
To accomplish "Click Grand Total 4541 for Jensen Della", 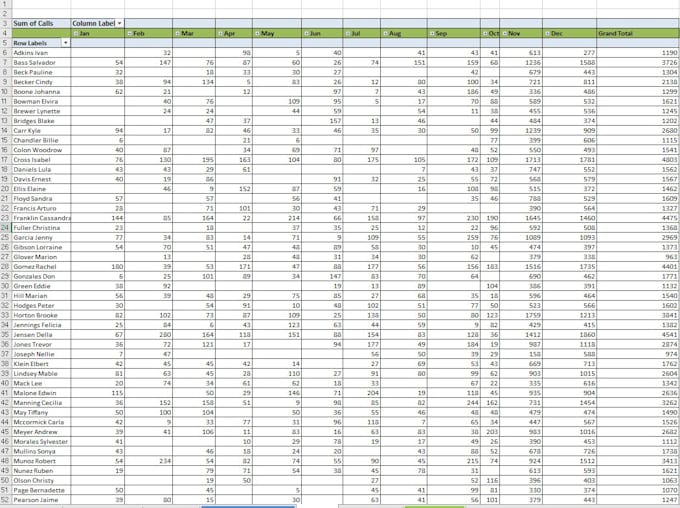I will 638,334.
